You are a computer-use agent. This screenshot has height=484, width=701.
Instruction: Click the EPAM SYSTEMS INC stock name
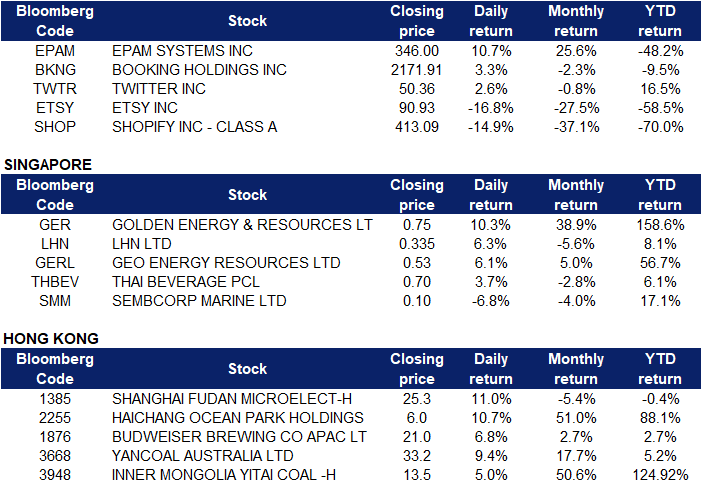[x=182, y=51]
